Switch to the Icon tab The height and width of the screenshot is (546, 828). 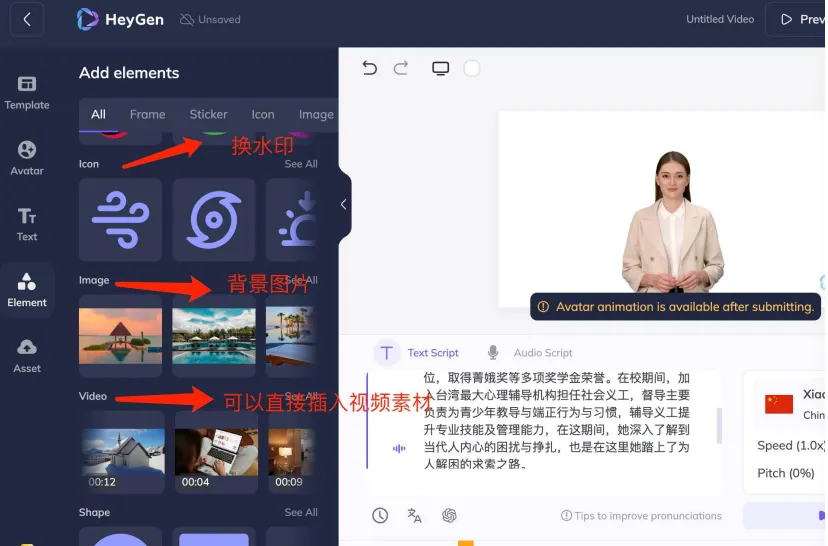(x=262, y=115)
